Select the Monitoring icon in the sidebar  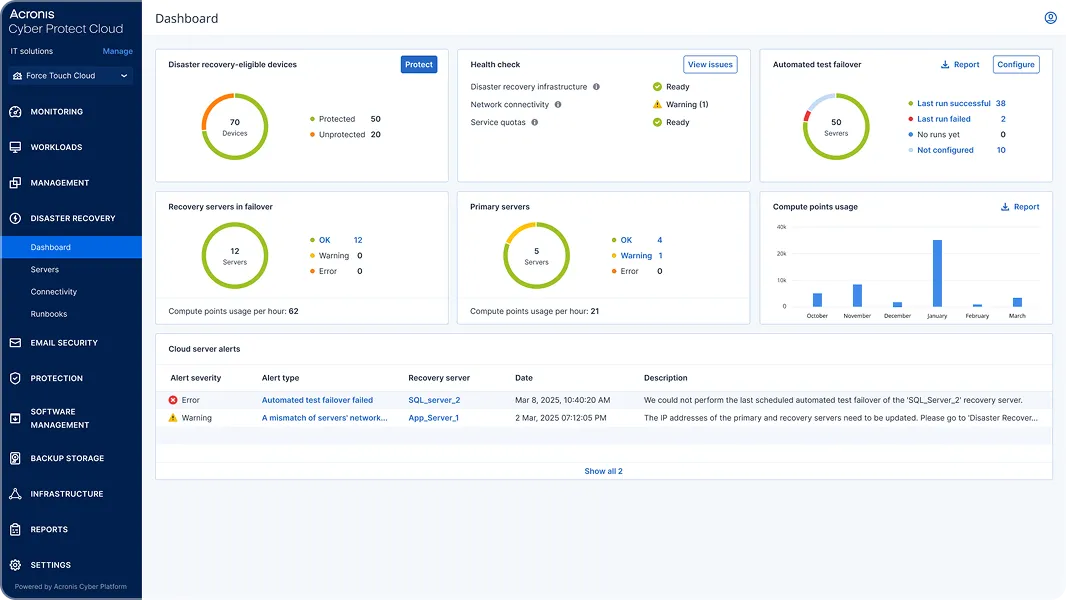14,111
